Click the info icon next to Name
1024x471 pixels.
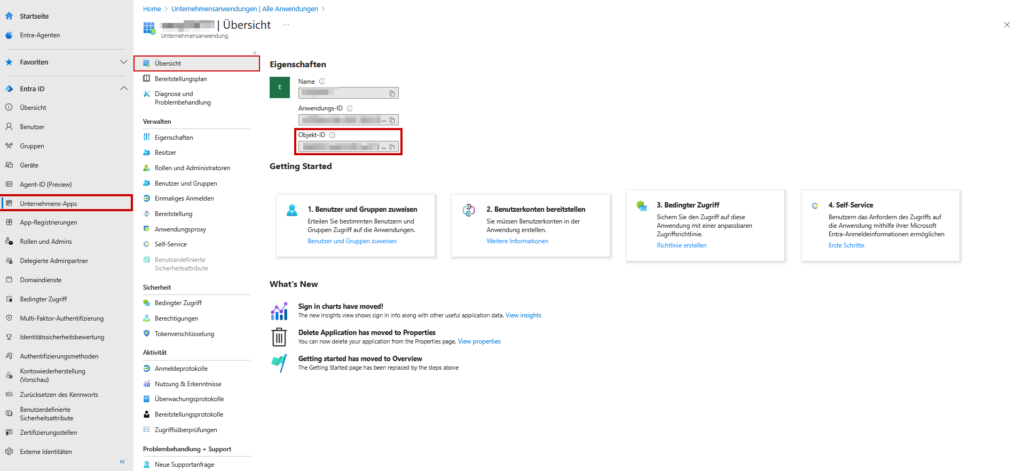click(322, 81)
